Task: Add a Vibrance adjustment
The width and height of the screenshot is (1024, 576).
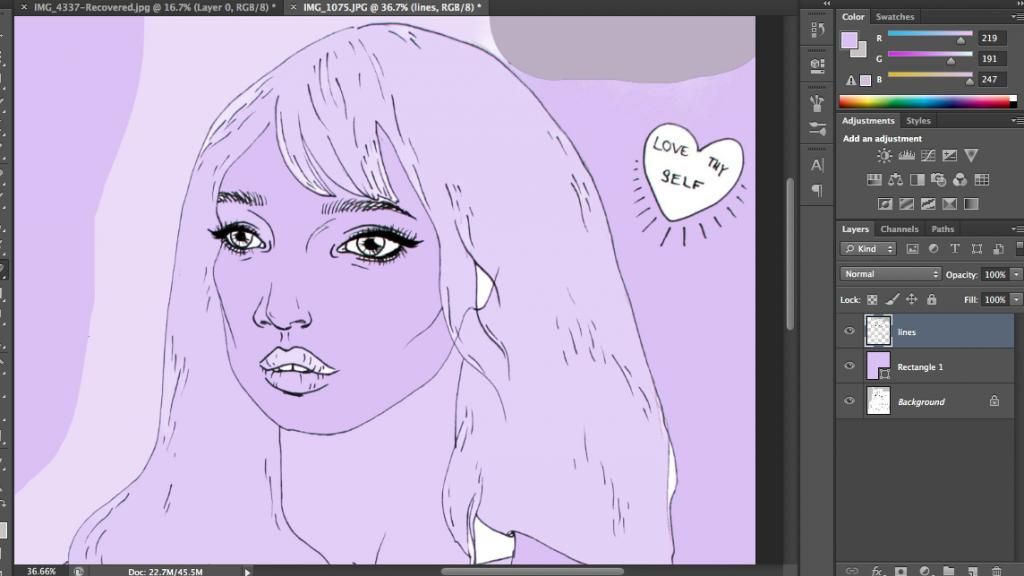Action: 971,155
